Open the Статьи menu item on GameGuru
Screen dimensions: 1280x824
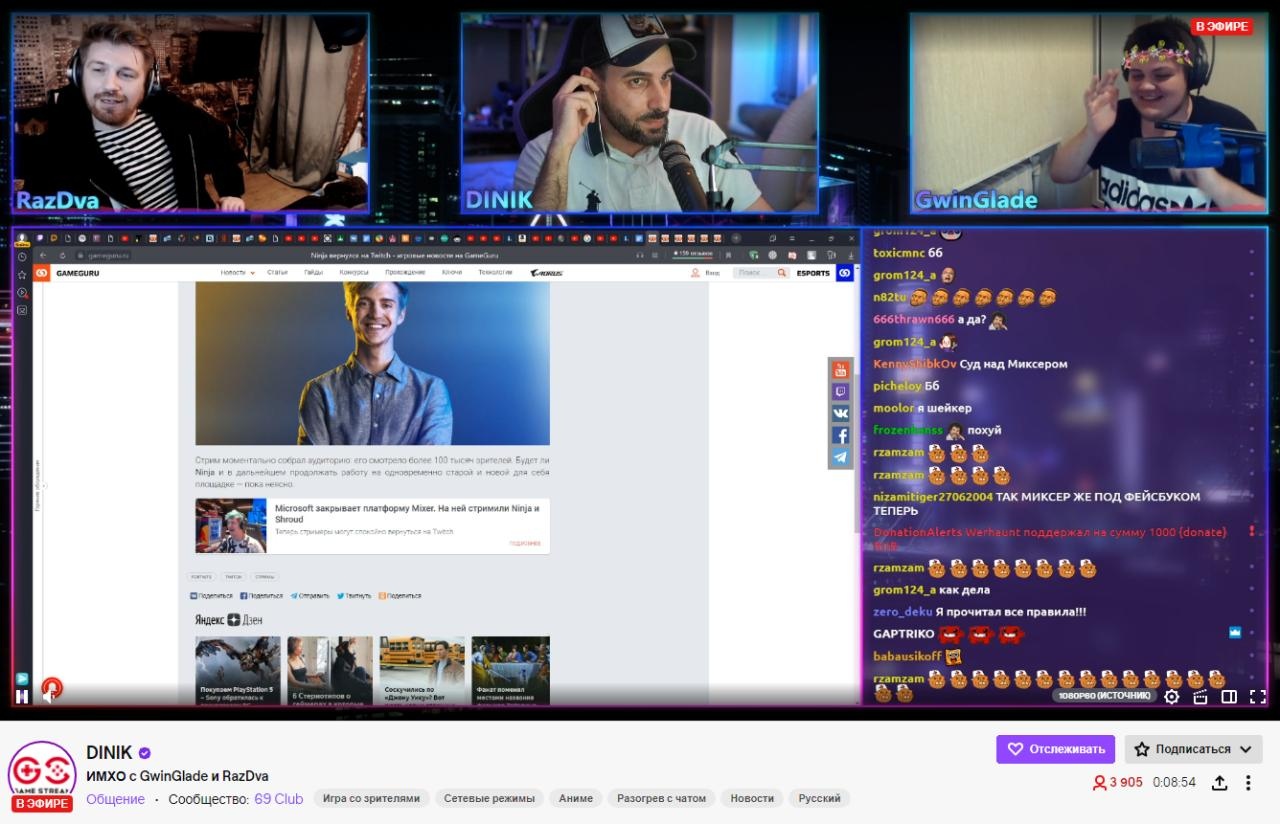coord(277,272)
